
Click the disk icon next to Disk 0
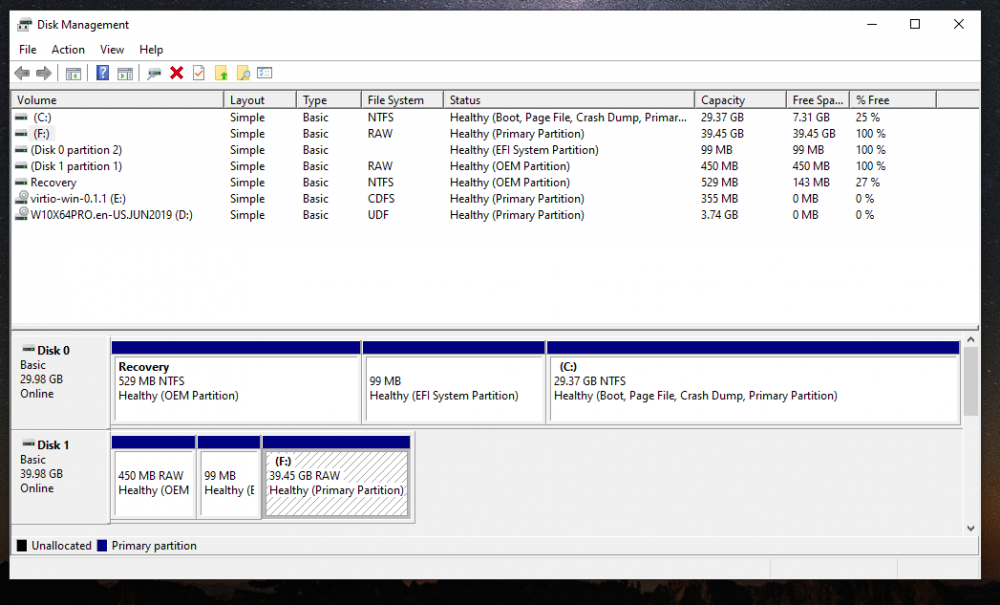[x=28, y=349]
